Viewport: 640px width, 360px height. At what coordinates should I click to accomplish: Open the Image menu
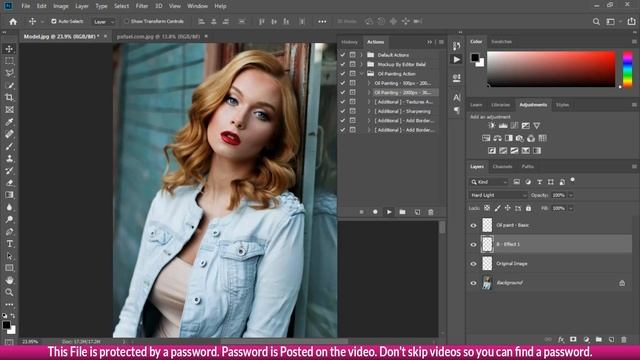(60, 6)
